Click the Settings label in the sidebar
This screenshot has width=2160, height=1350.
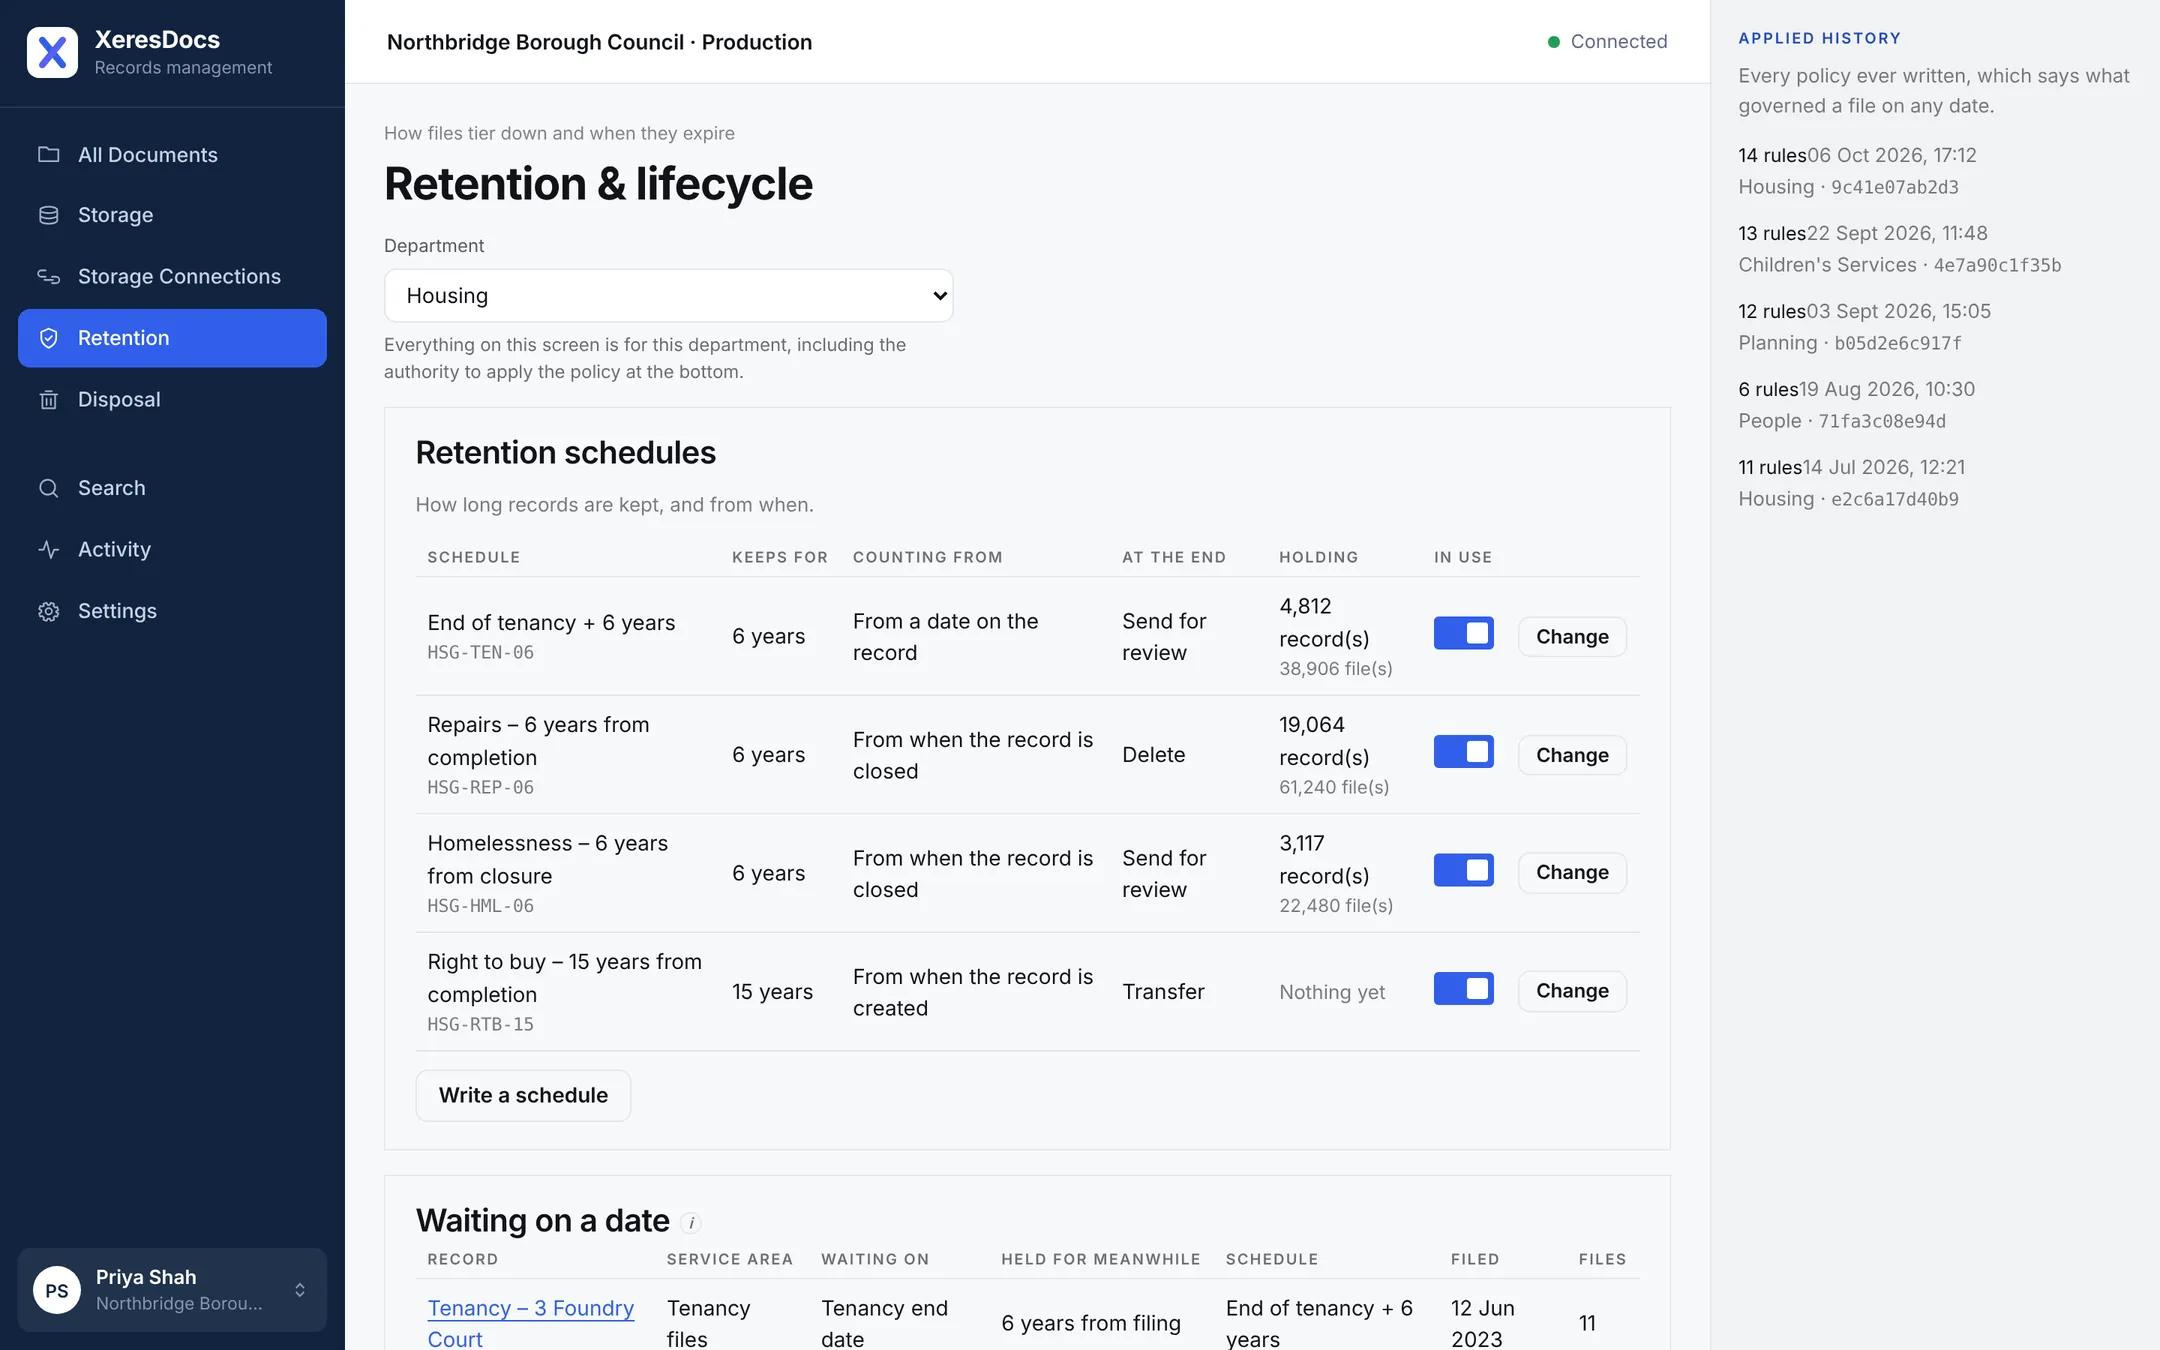(x=117, y=611)
